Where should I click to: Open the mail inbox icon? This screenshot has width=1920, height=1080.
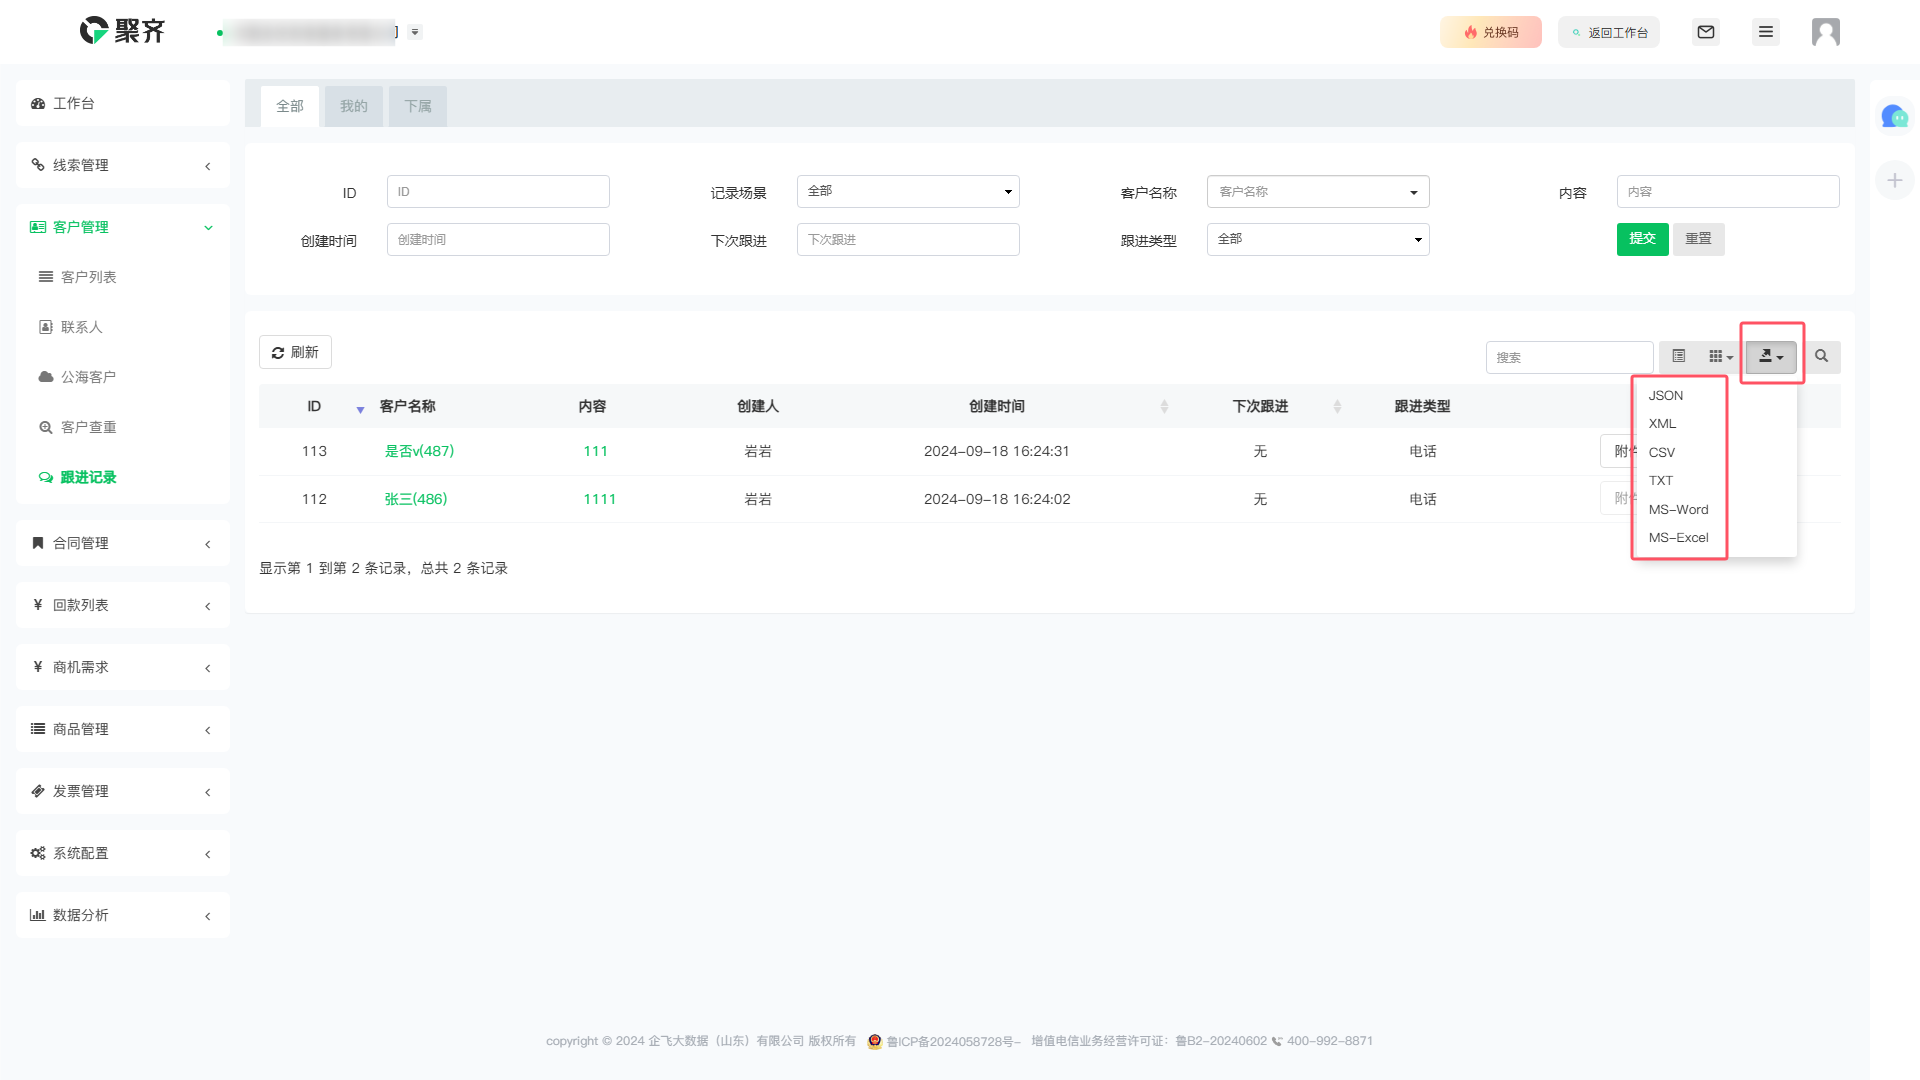pos(1706,32)
